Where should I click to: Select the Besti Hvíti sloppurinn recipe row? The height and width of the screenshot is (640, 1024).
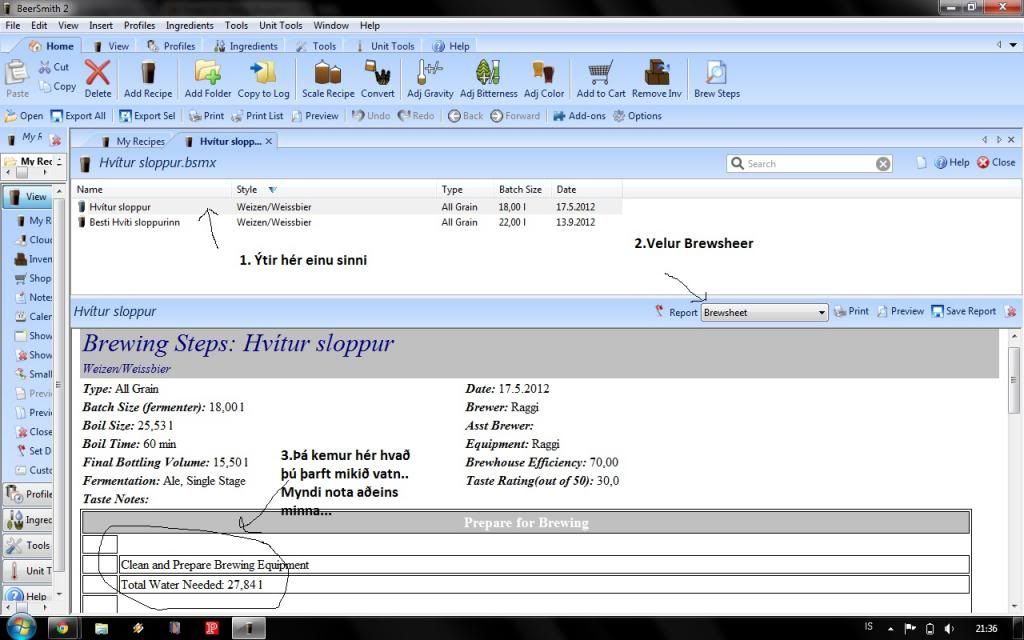click(134, 222)
